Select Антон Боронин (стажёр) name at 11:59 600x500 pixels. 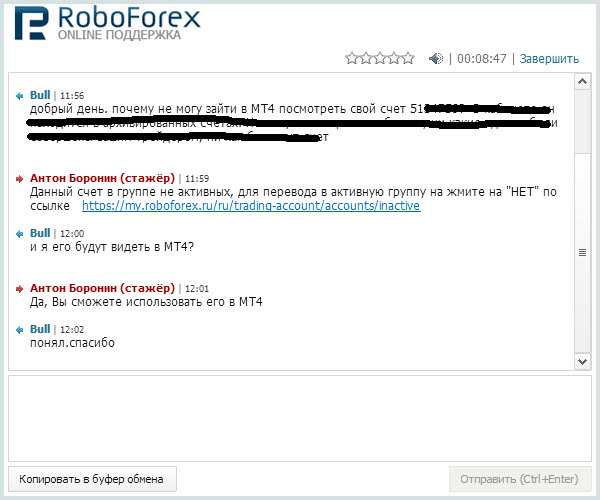coord(102,178)
